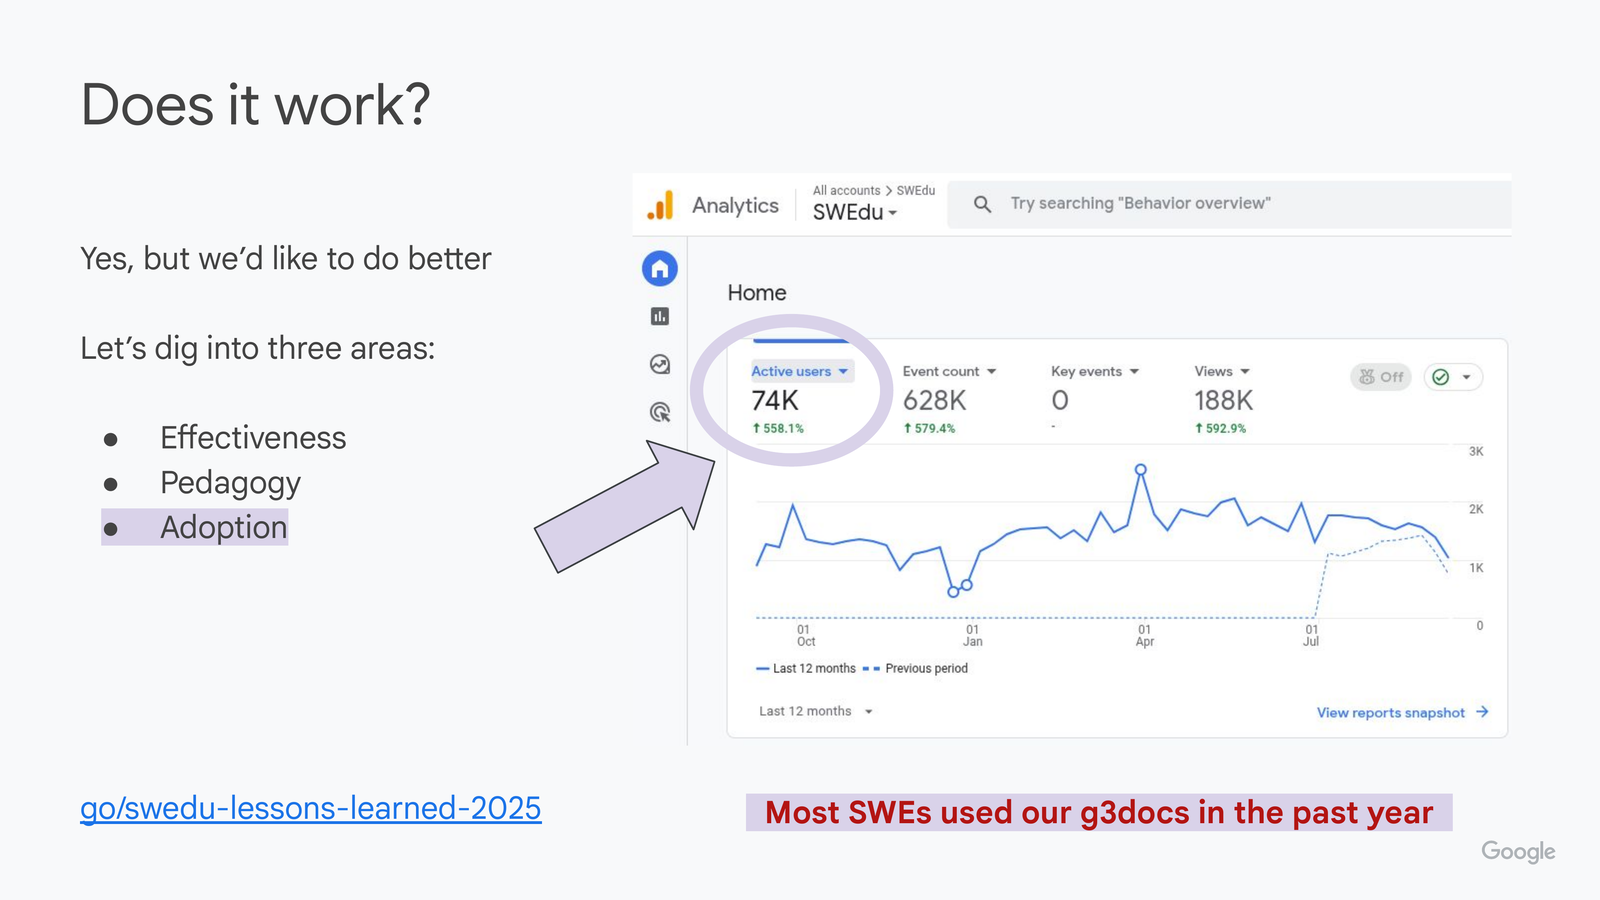Click the 188K views value
This screenshot has height=900, width=1600.
point(1223,401)
